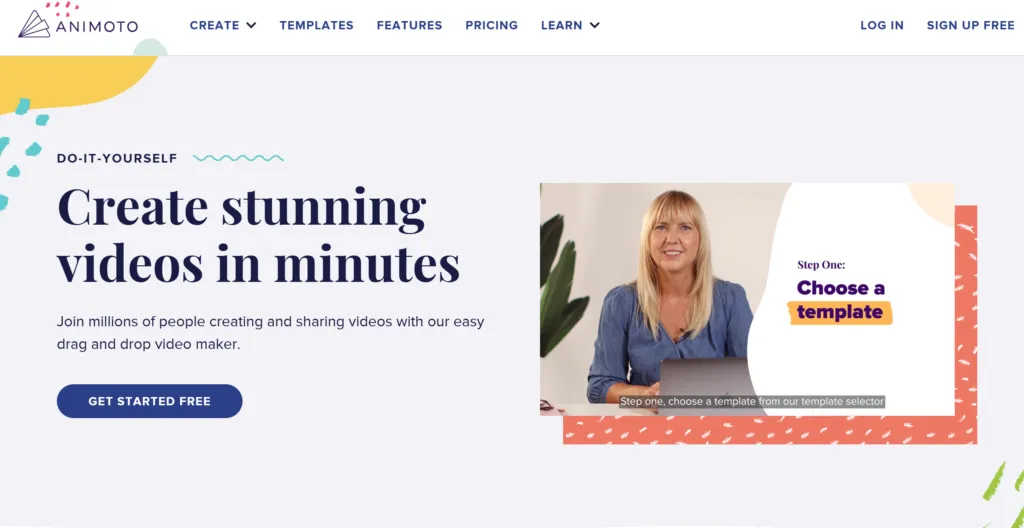Click the coral patterned video backdrop

coord(771,430)
